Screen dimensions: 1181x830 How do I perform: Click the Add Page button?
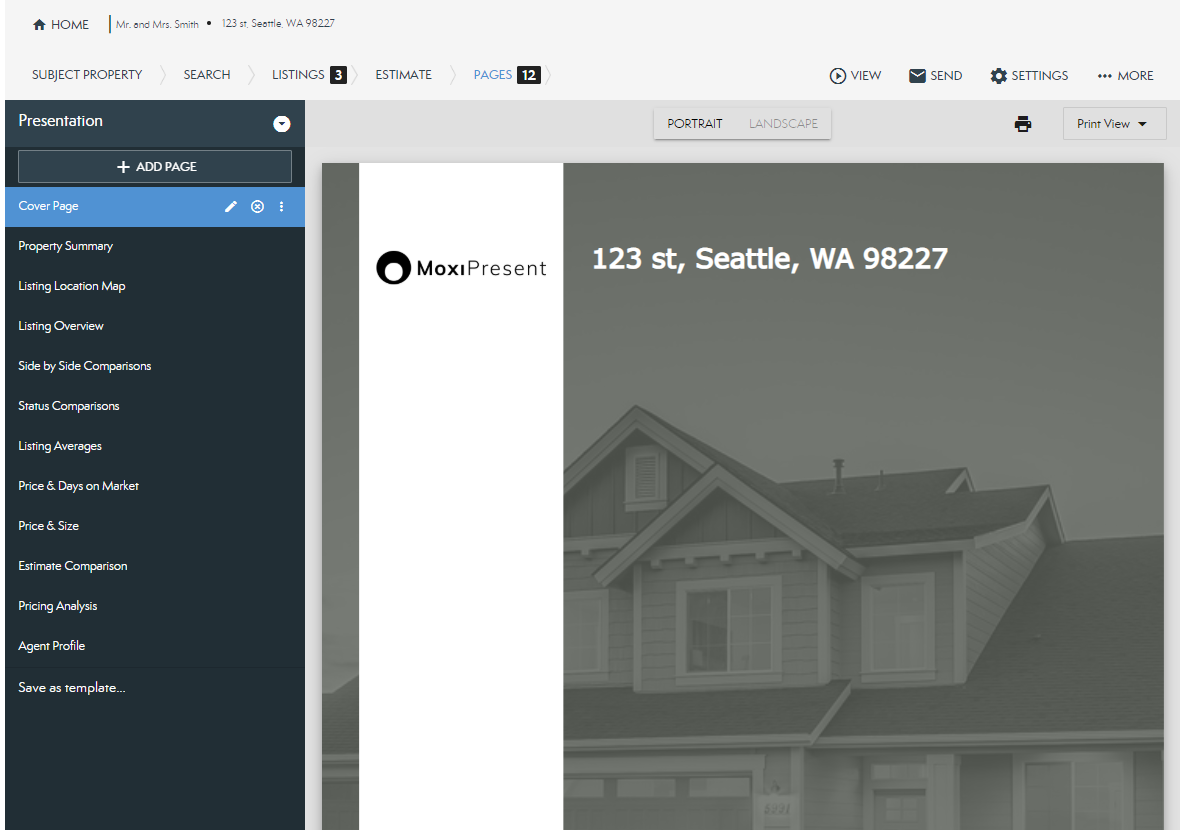coord(155,167)
